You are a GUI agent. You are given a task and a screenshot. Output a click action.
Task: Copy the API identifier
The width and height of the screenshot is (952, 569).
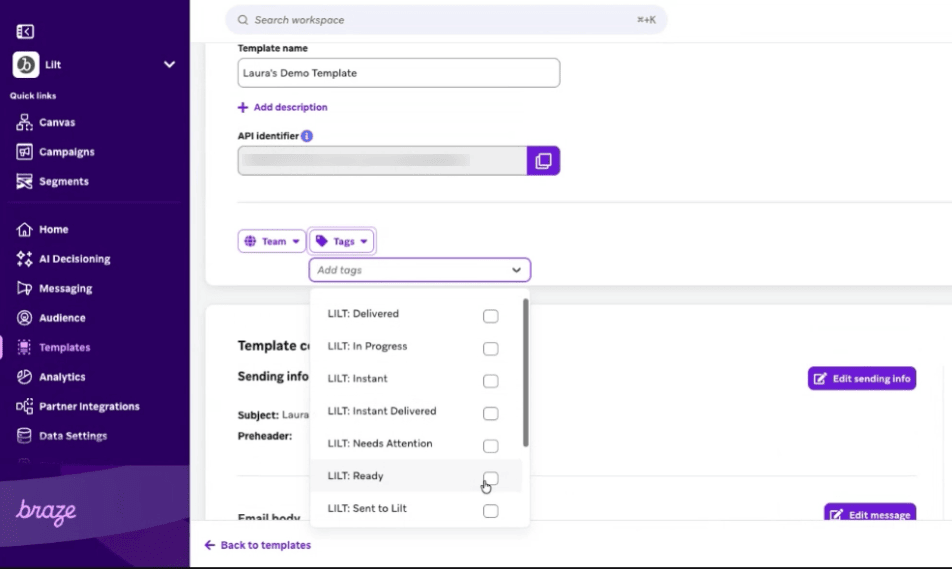point(543,160)
